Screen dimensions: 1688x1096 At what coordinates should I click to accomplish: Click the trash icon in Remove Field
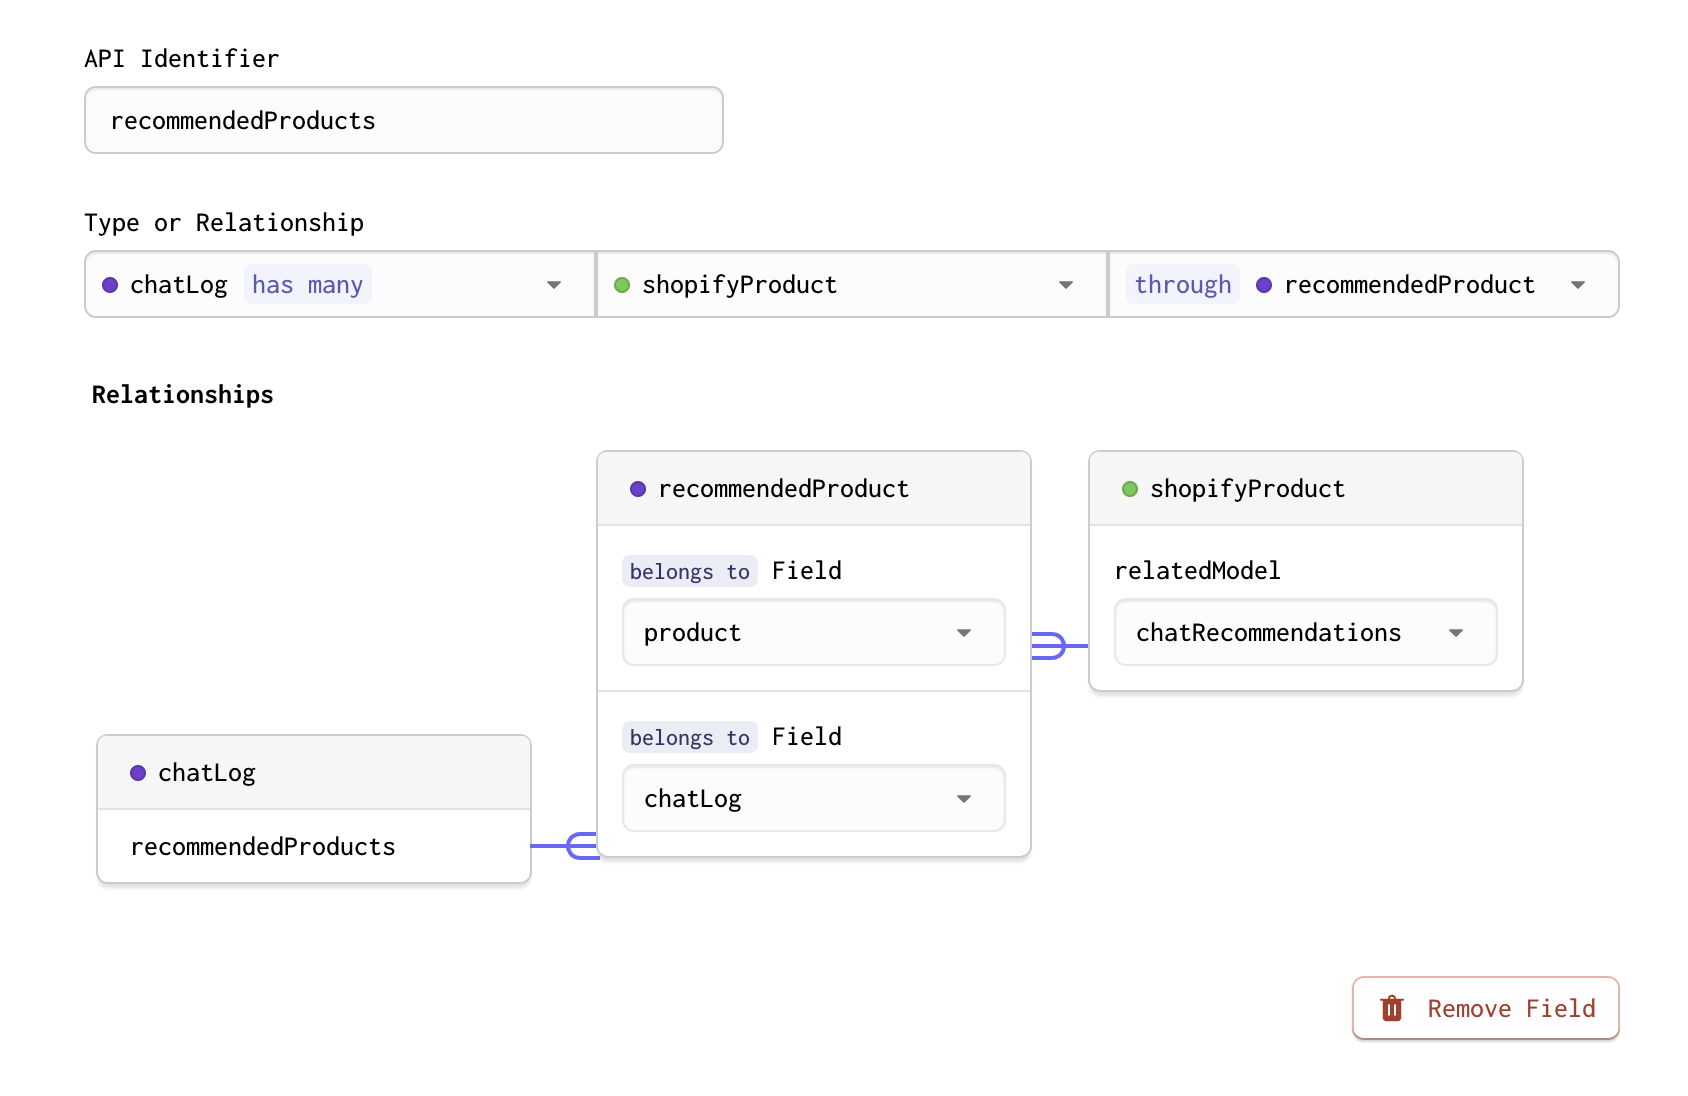[x=1390, y=1008]
